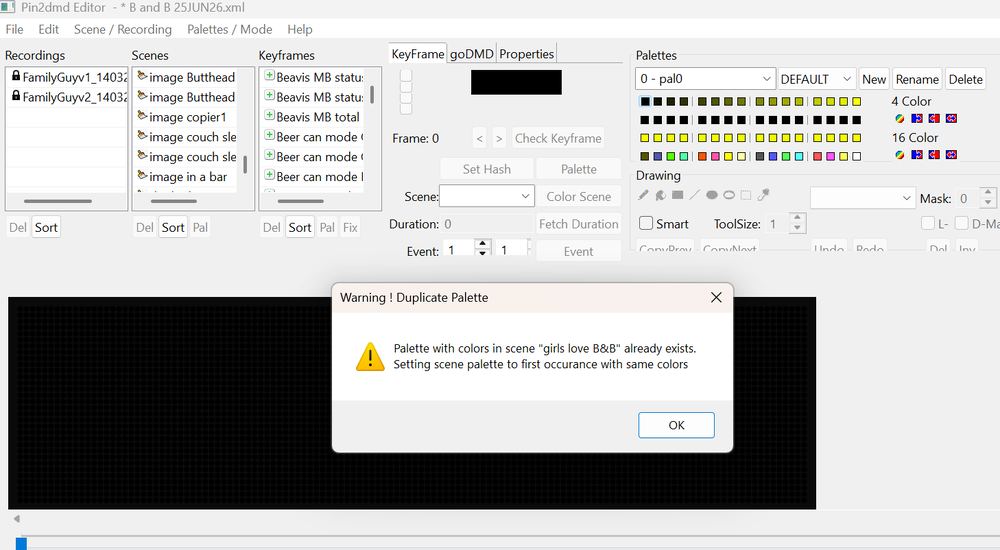Click the Check Keyframe button

[558, 138]
